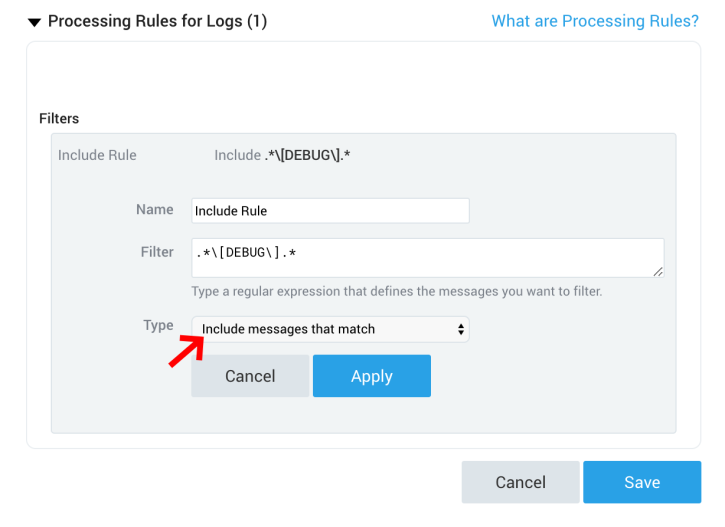Click the Include .*\[DEBUG\].* rule summary
The width and height of the screenshot is (725, 527).
282,155
